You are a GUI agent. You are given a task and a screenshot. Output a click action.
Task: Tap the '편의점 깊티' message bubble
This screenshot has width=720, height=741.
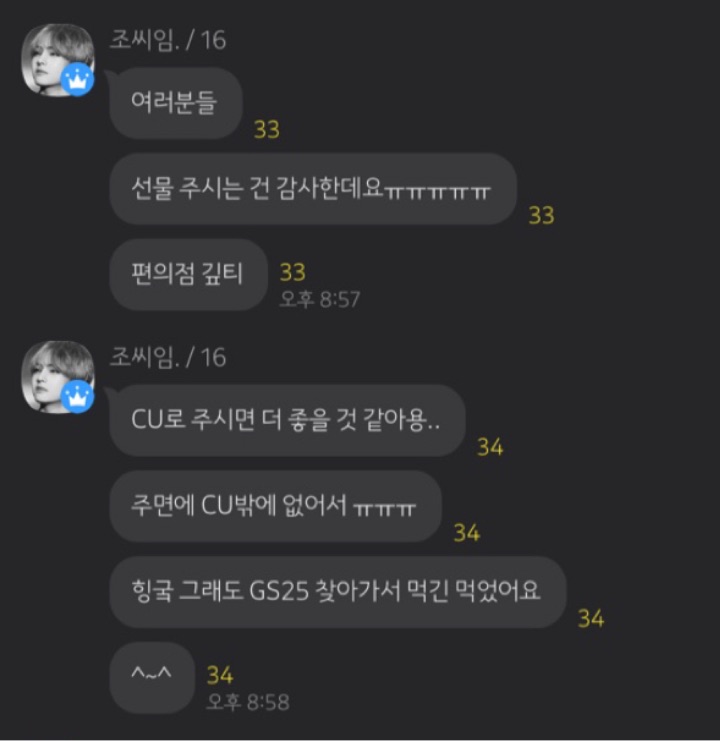point(188,275)
